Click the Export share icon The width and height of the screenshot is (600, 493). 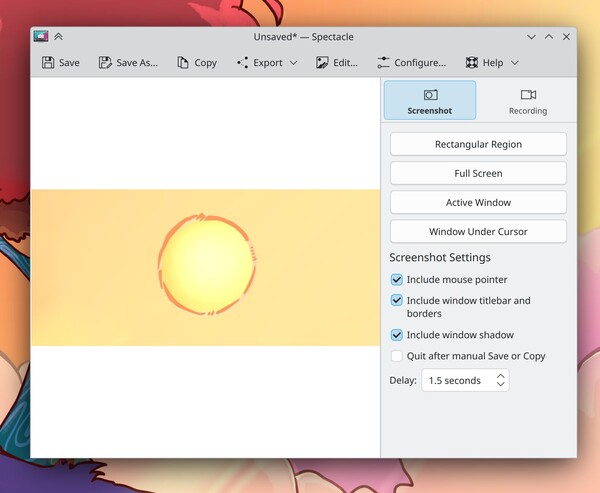pyautogui.click(x=243, y=62)
